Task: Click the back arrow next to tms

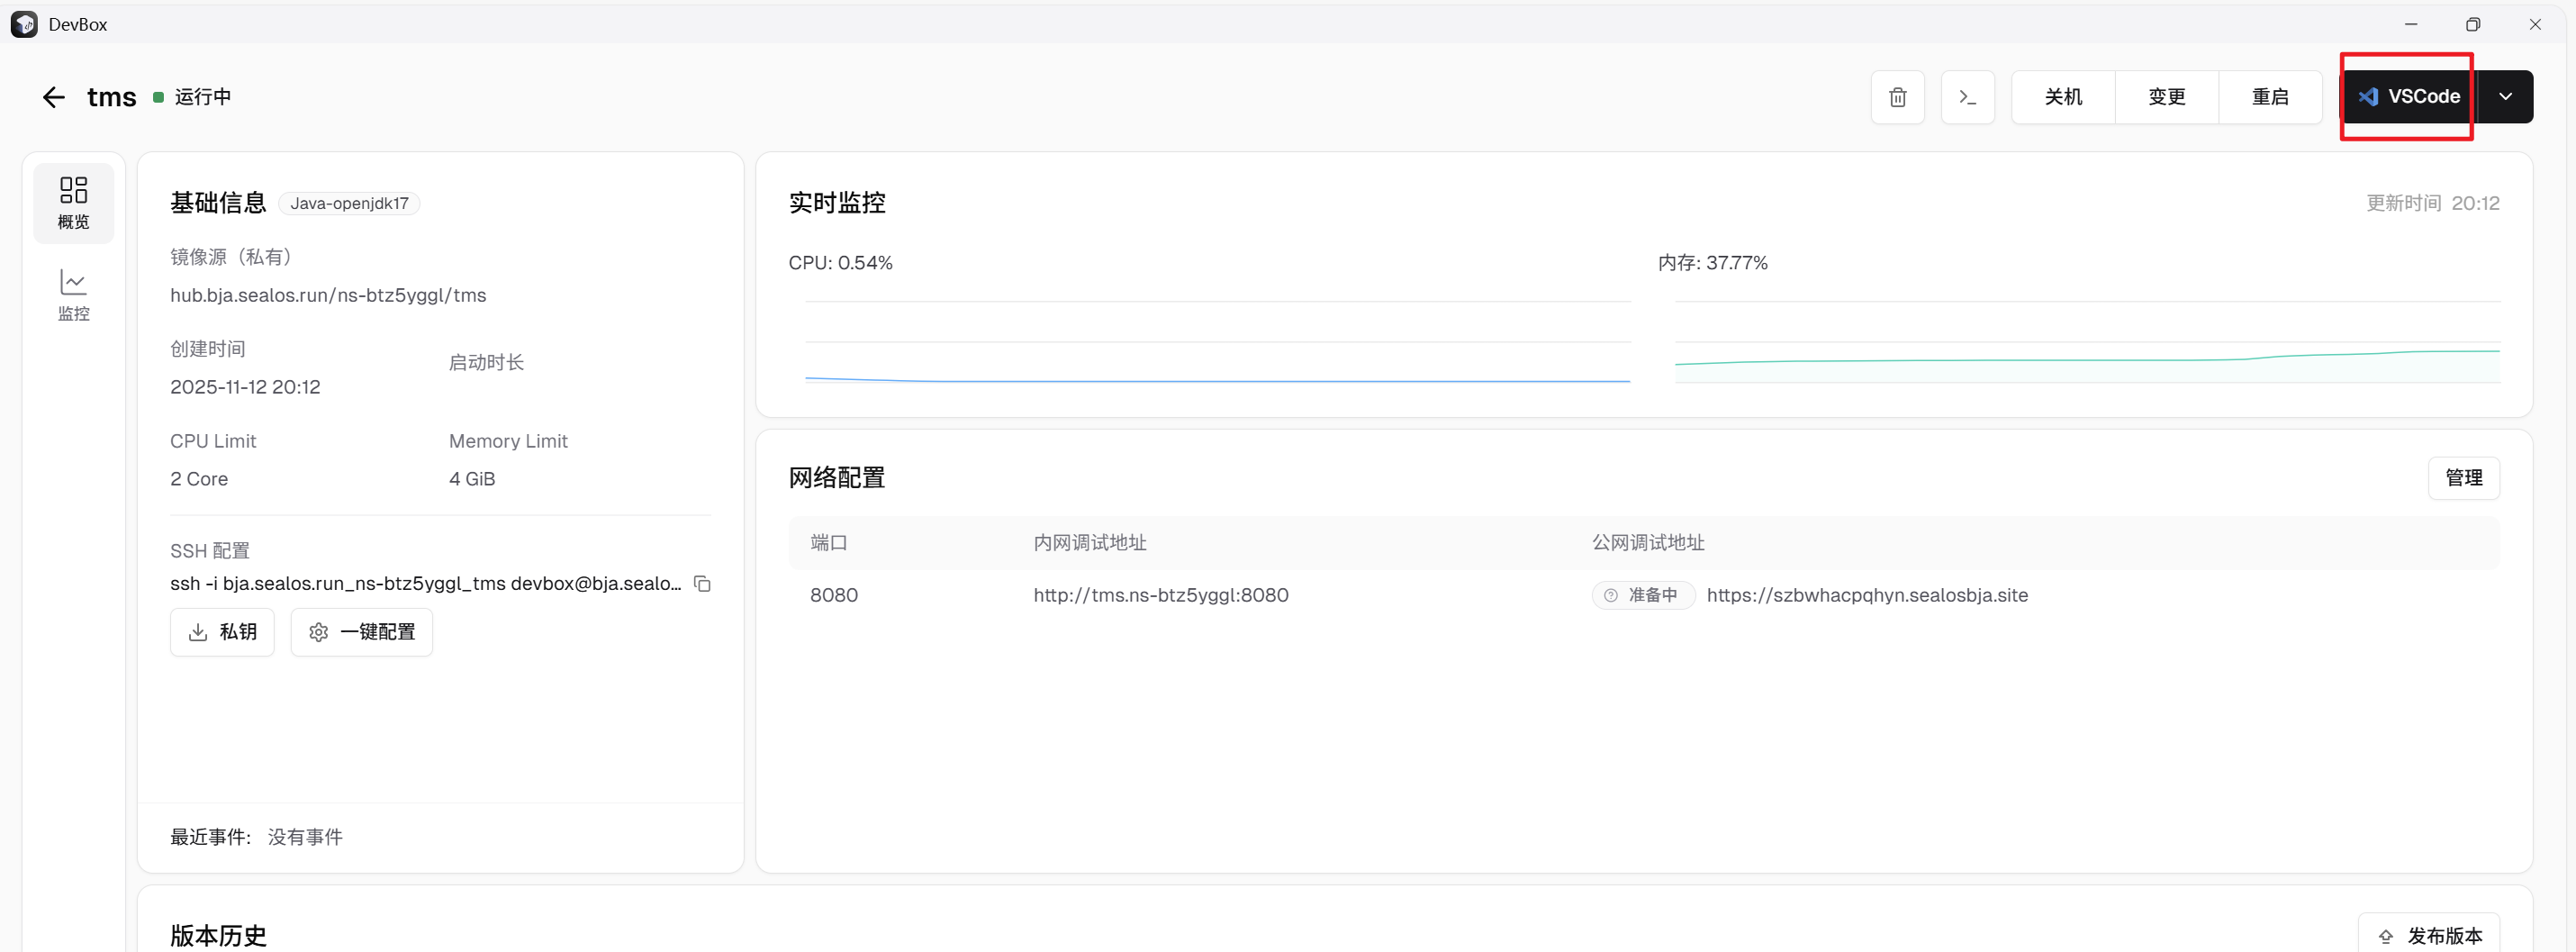Action: [53, 97]
